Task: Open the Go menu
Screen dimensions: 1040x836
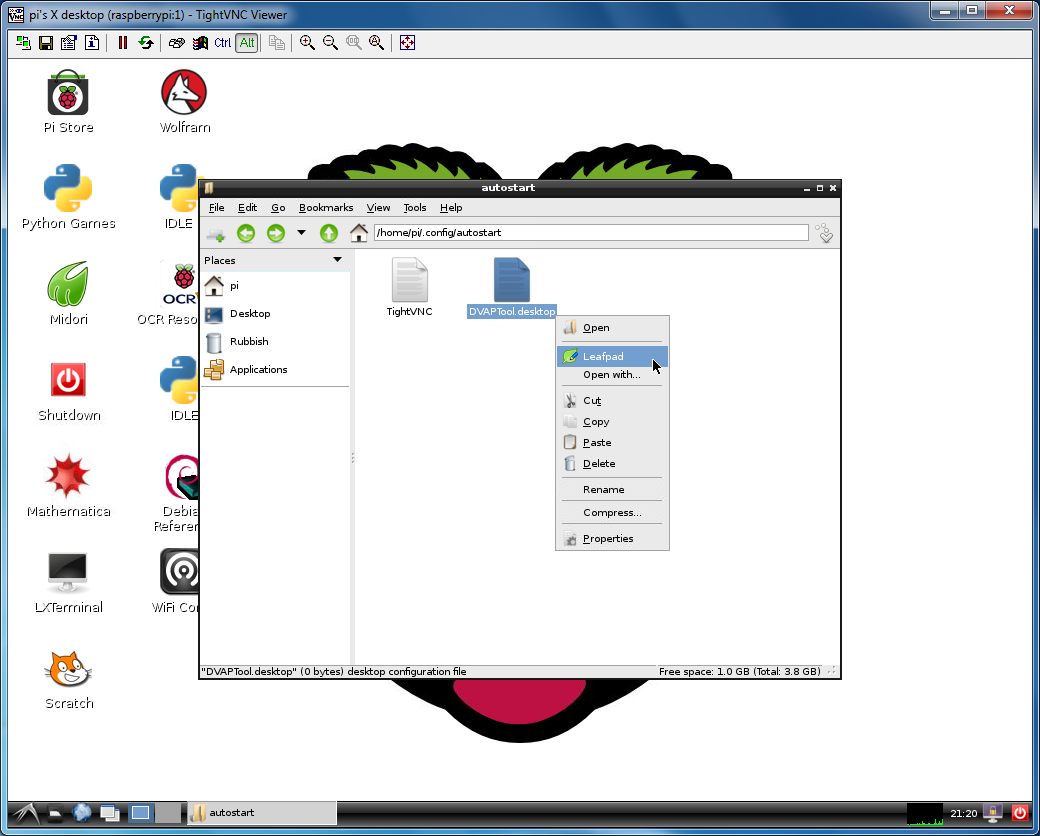Action: [x=278, y=208]
